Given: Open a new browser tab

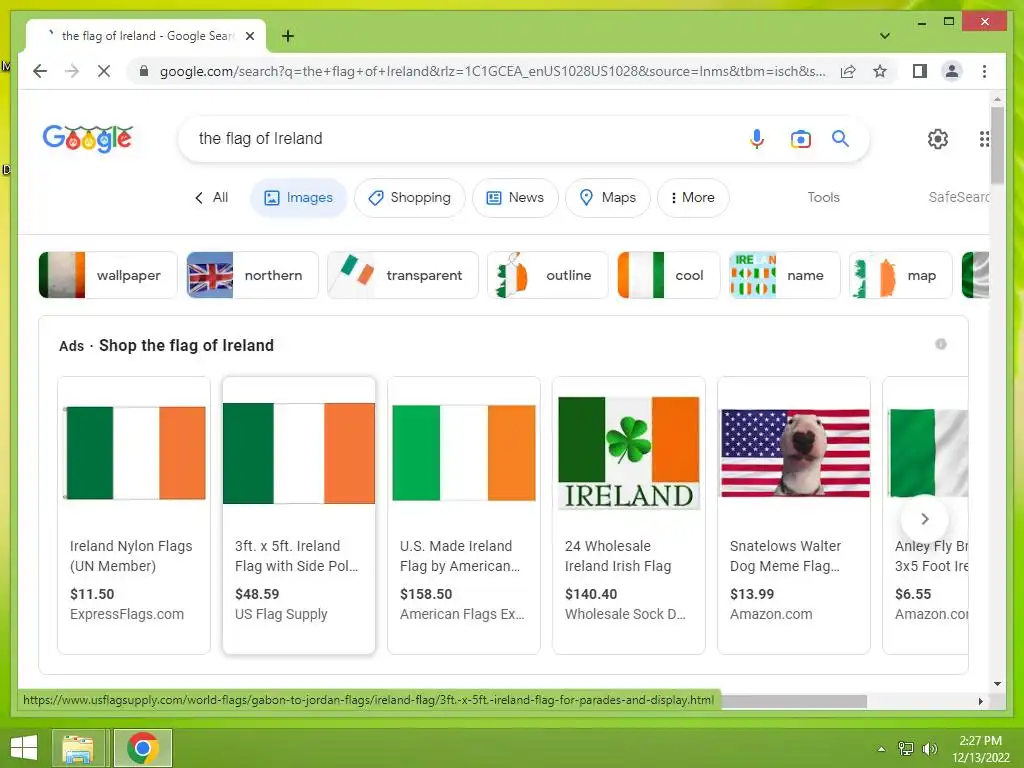Looking at the screenshot, I should (x=288, y=36).
